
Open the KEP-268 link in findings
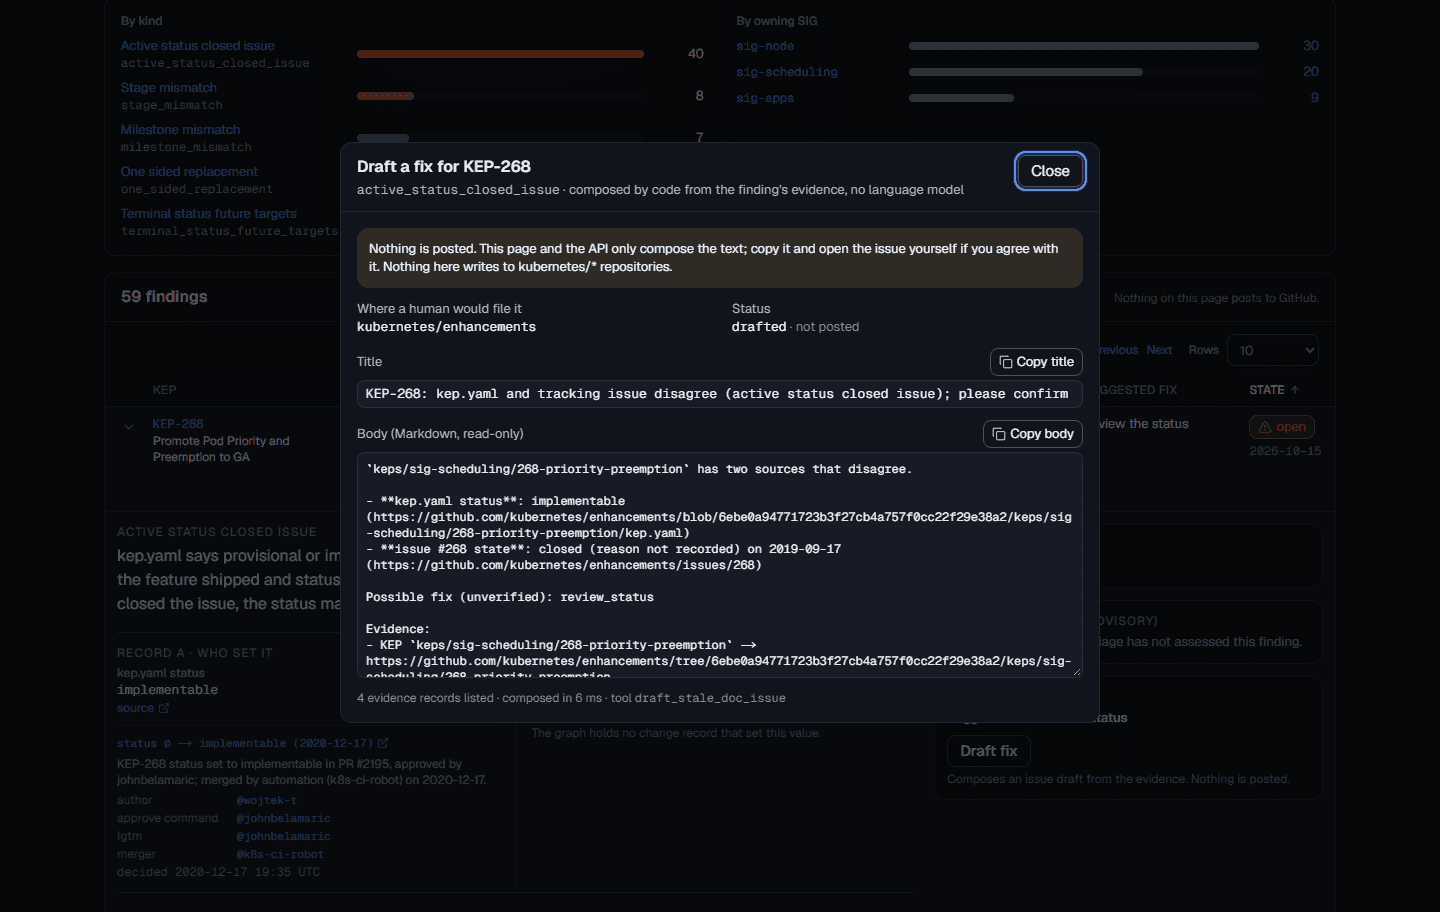[x=178, y=424]
